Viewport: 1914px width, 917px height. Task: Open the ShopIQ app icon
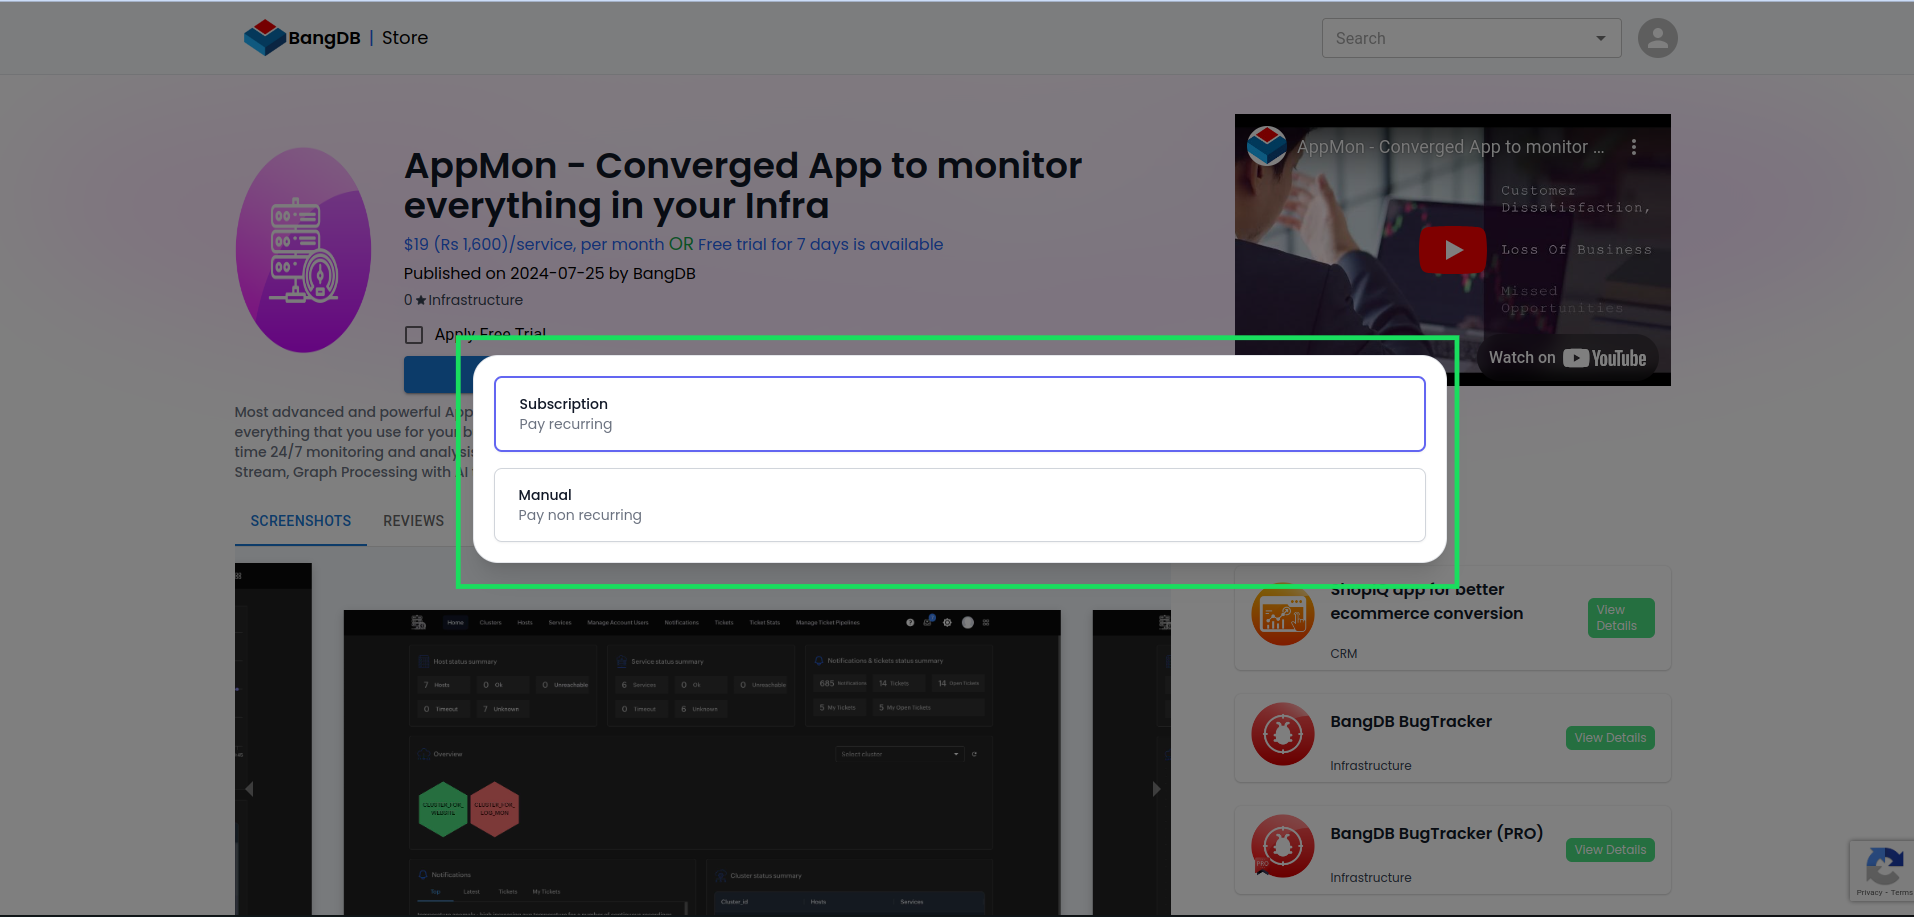[1283, 614]
